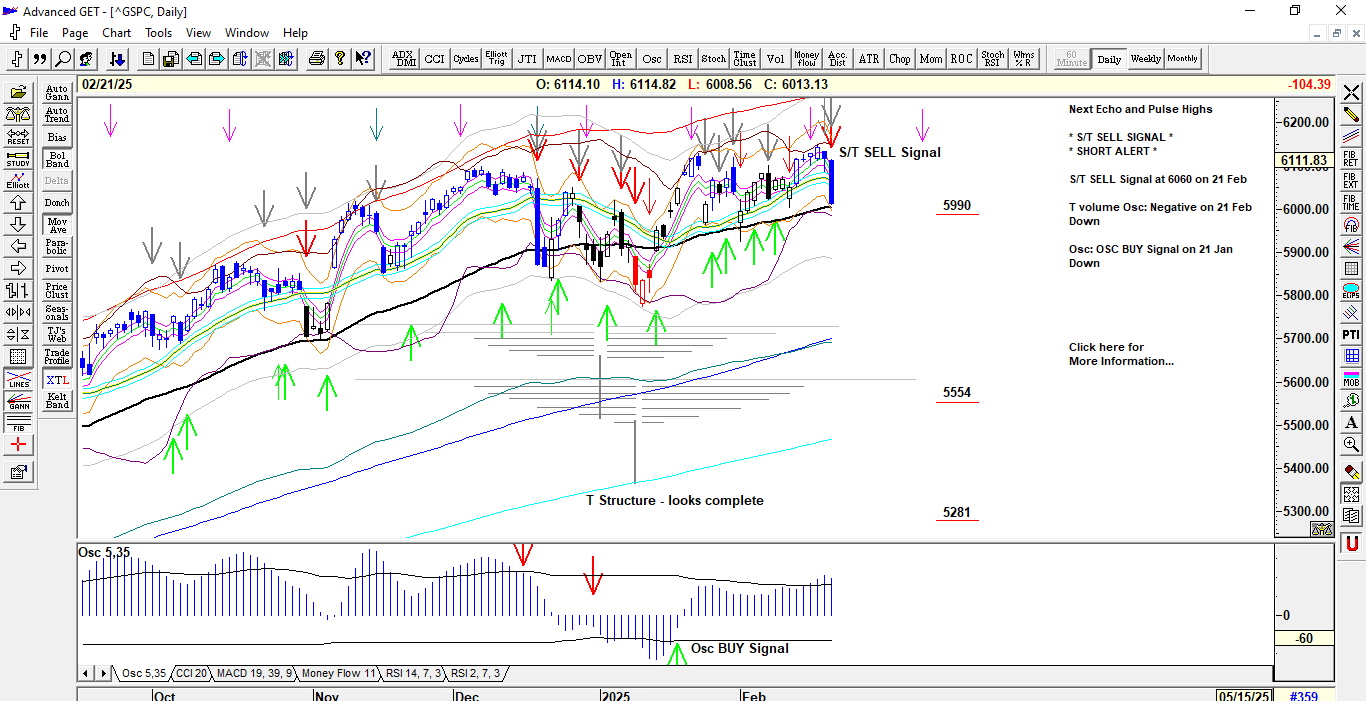Click the print icon in the toolbar
The image size is (1366, 701).
317,59
